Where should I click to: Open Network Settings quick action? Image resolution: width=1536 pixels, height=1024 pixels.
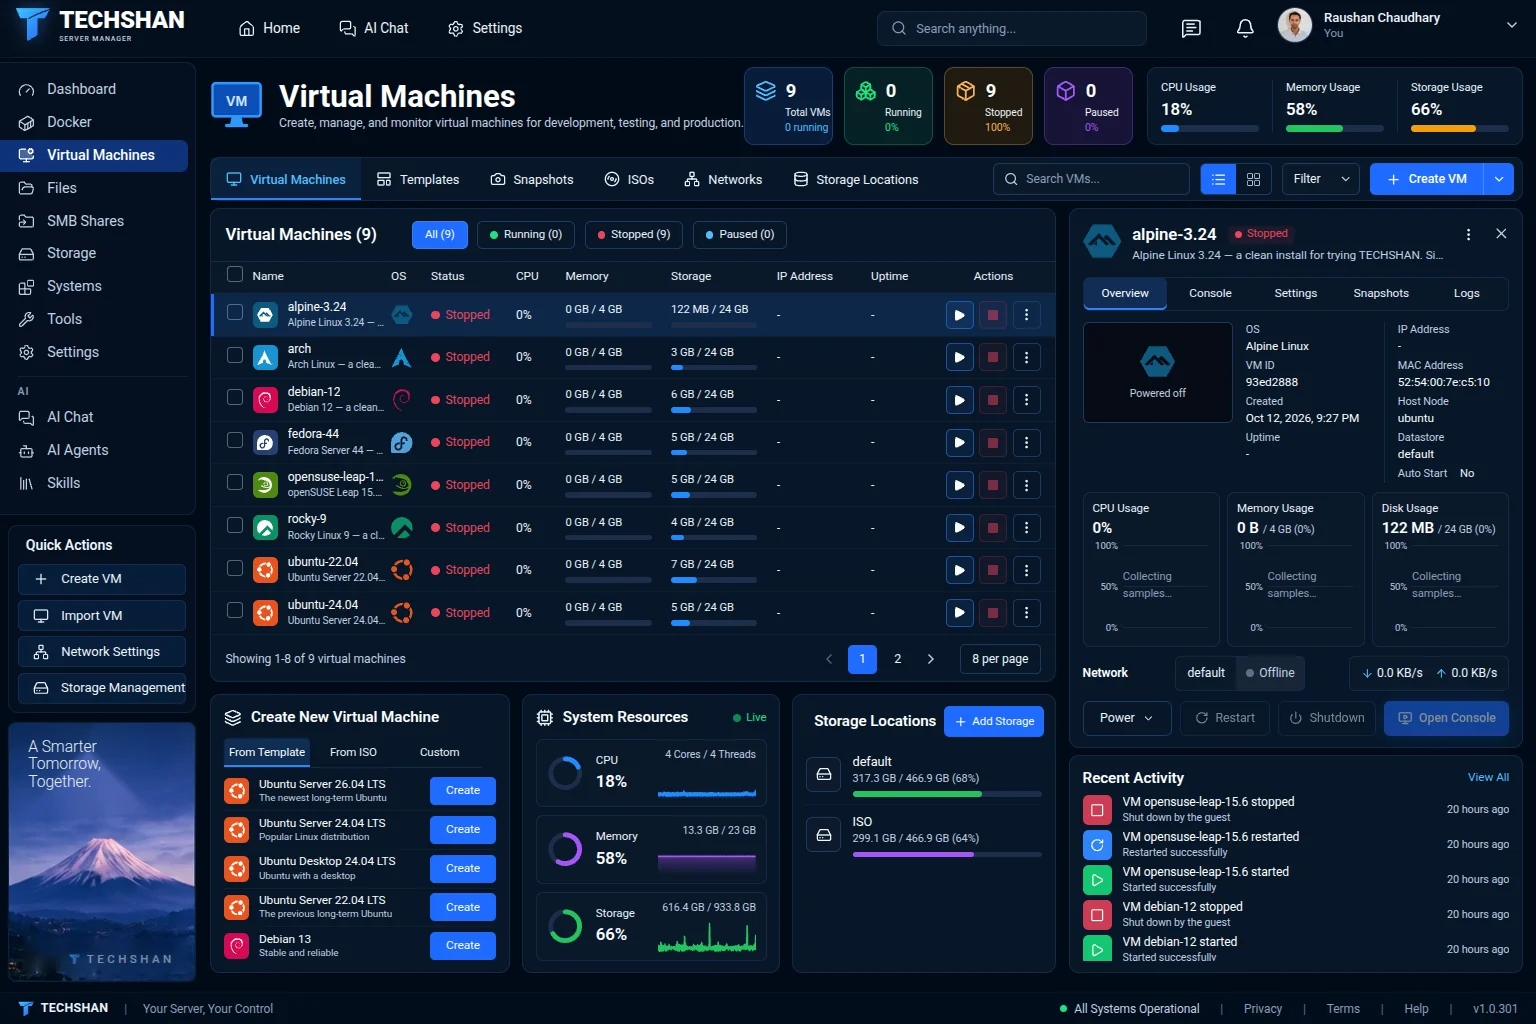[x=102, y=652]
